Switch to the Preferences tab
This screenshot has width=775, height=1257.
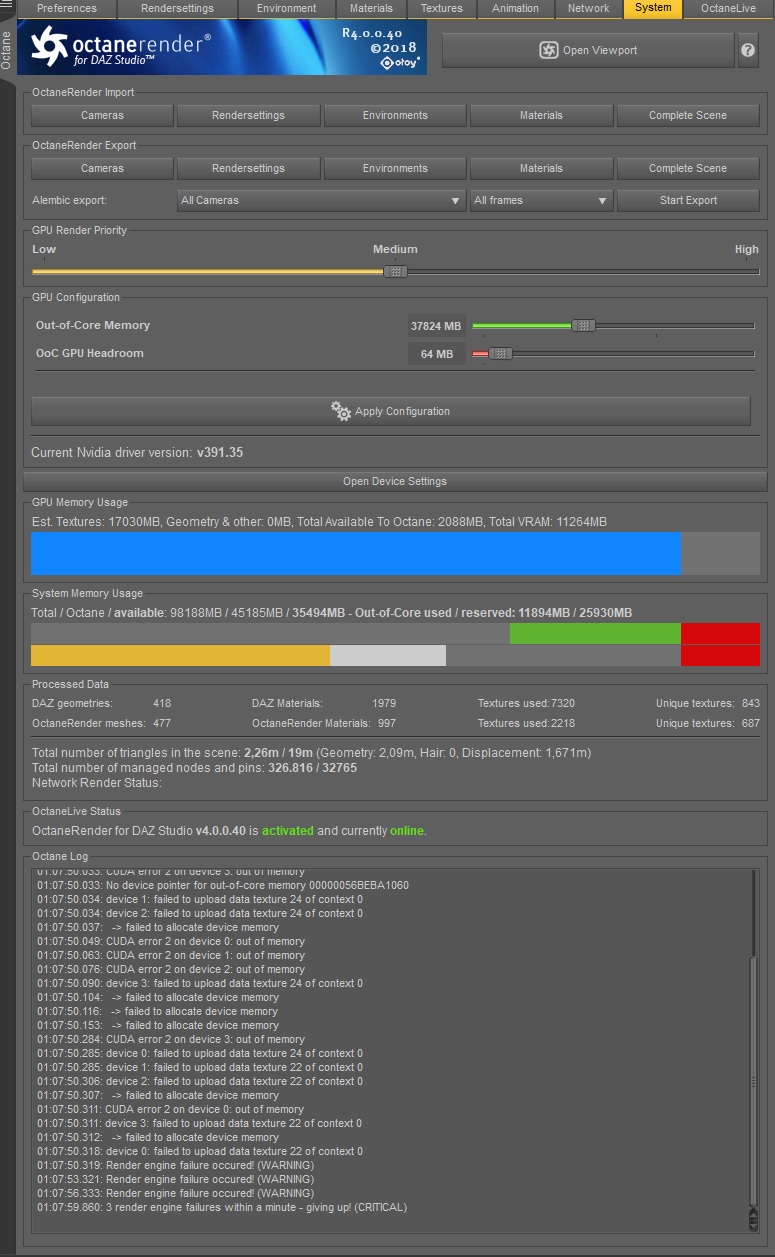(x=67, y=9)
